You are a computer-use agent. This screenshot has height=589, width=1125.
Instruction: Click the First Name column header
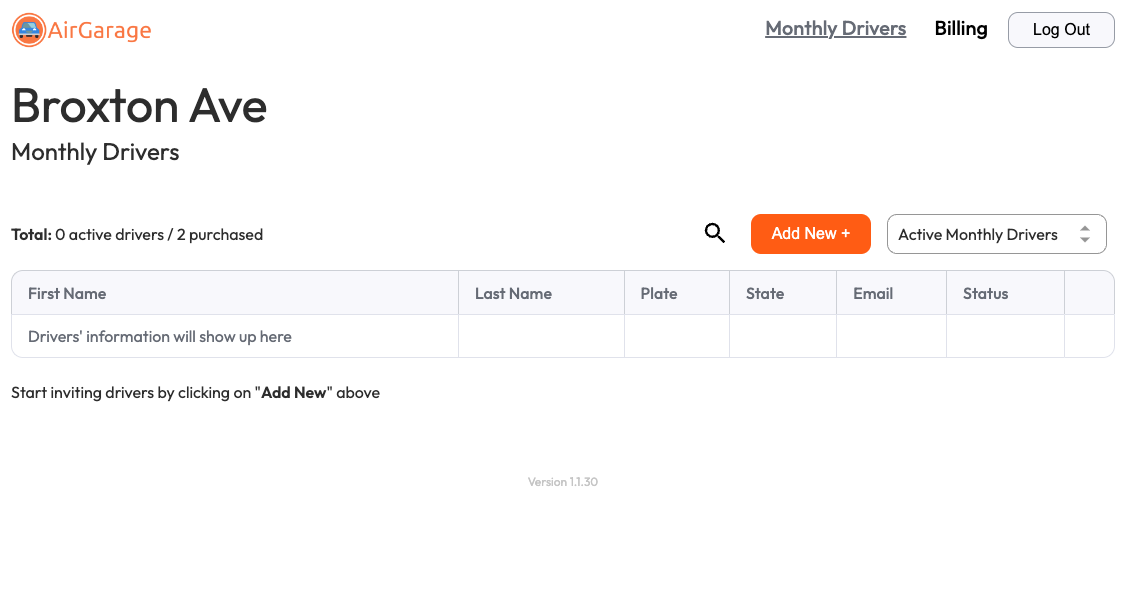tap(67, 293)
